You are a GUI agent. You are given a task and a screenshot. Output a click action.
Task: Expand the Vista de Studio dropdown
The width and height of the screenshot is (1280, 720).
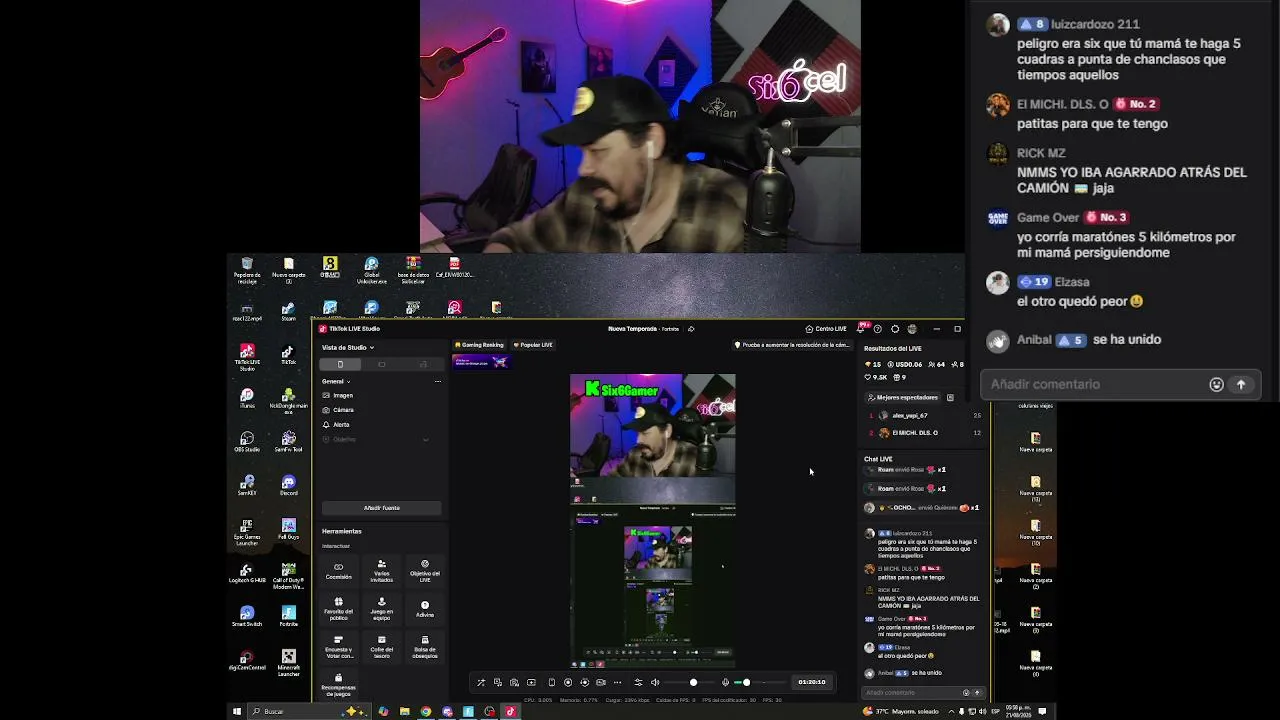coord(348,347)
